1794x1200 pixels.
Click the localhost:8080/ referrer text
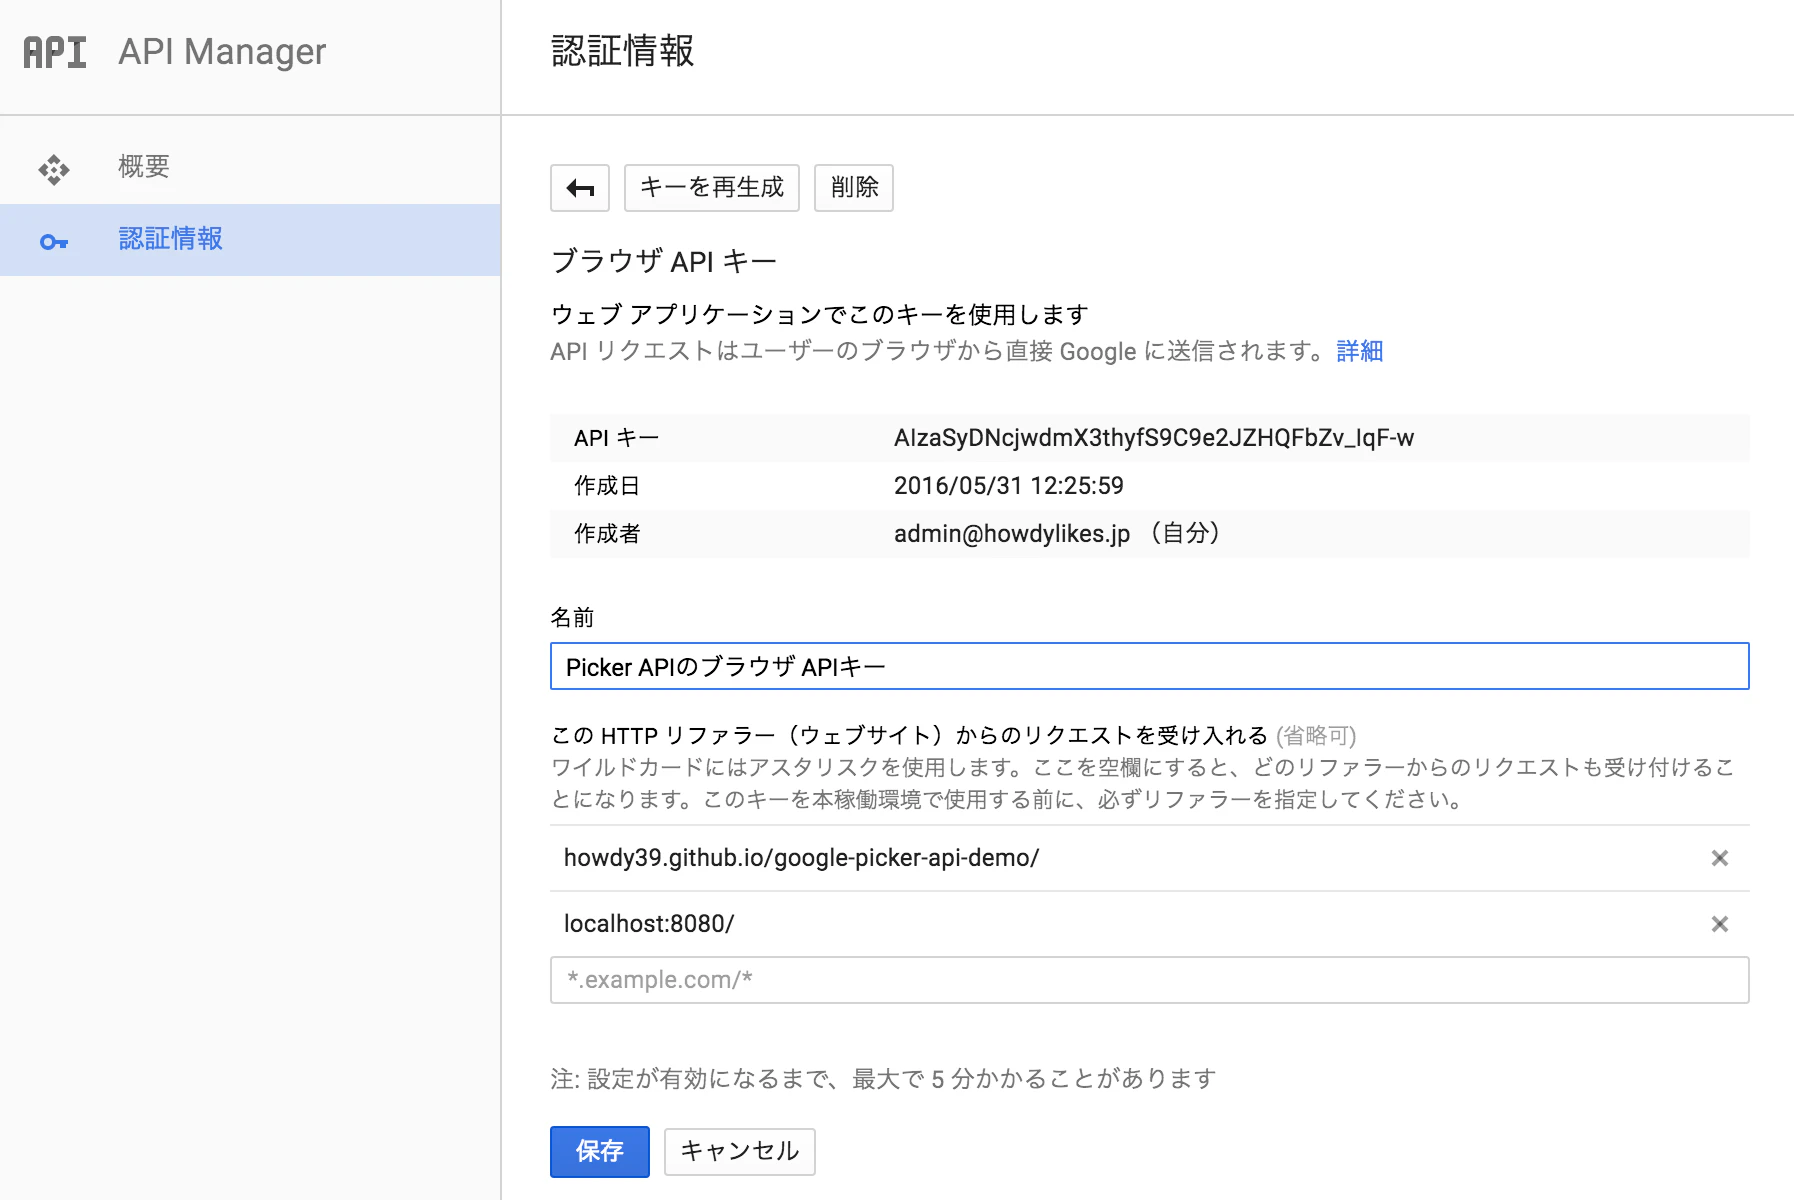coord(649,924)
